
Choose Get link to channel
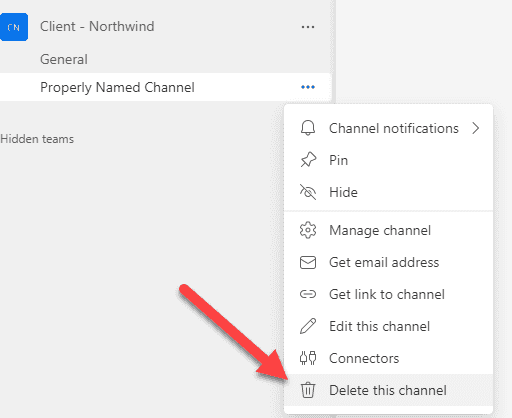point(388,294)
